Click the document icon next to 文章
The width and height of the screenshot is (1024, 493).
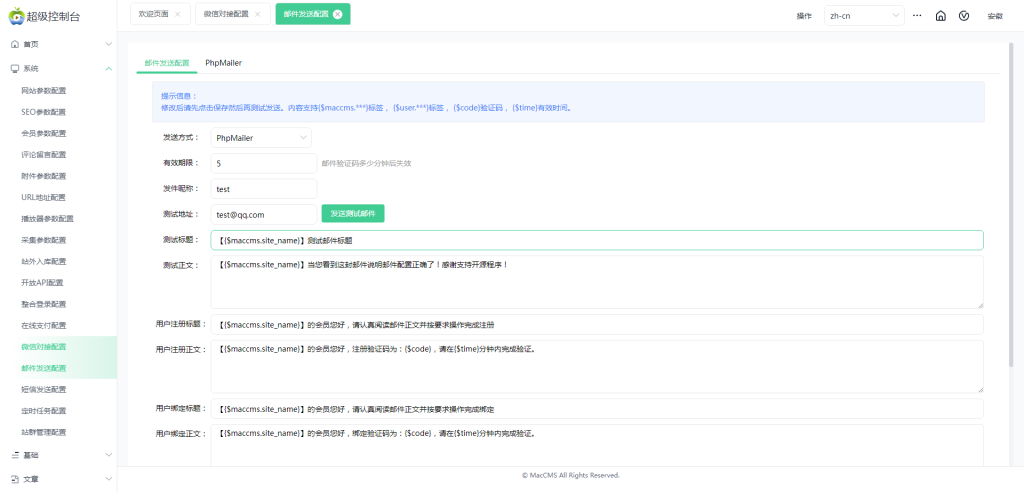click(14, 479)
